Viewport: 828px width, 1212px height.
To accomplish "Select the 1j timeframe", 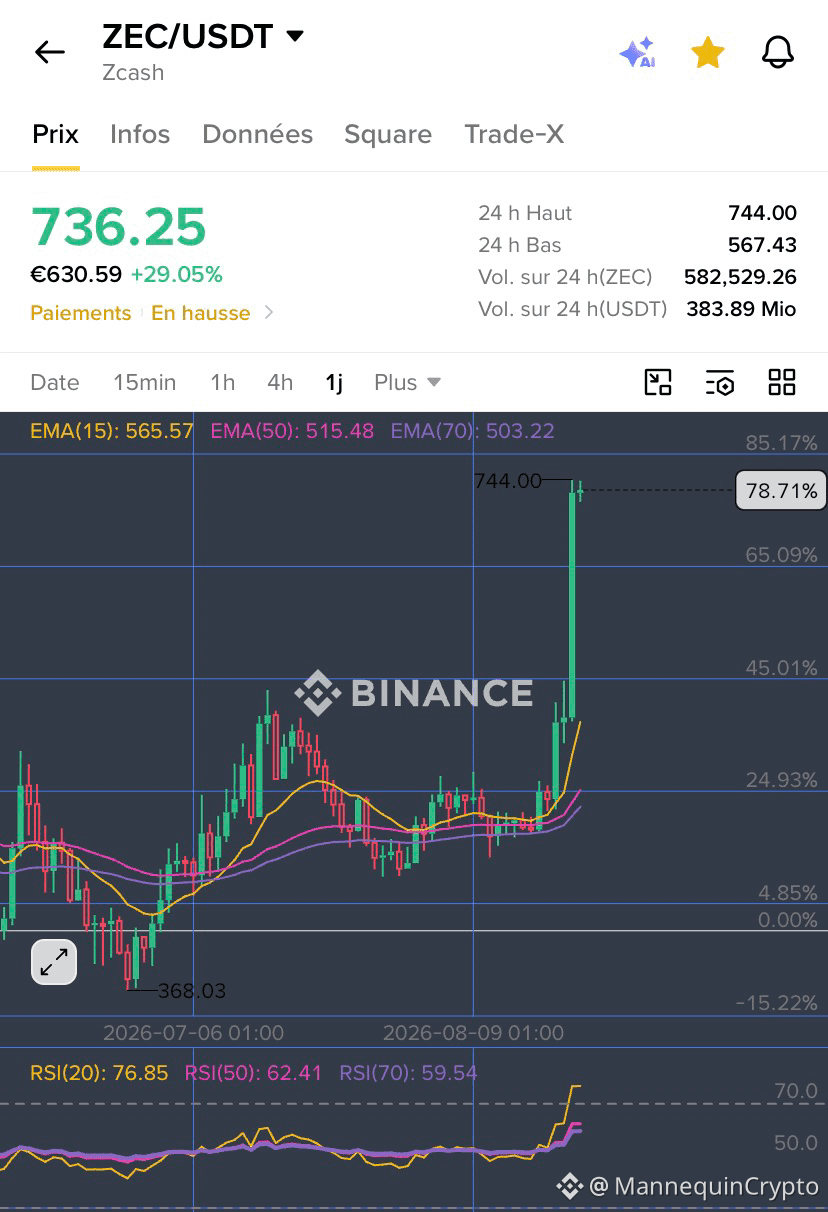I will [x=334, y=382].
